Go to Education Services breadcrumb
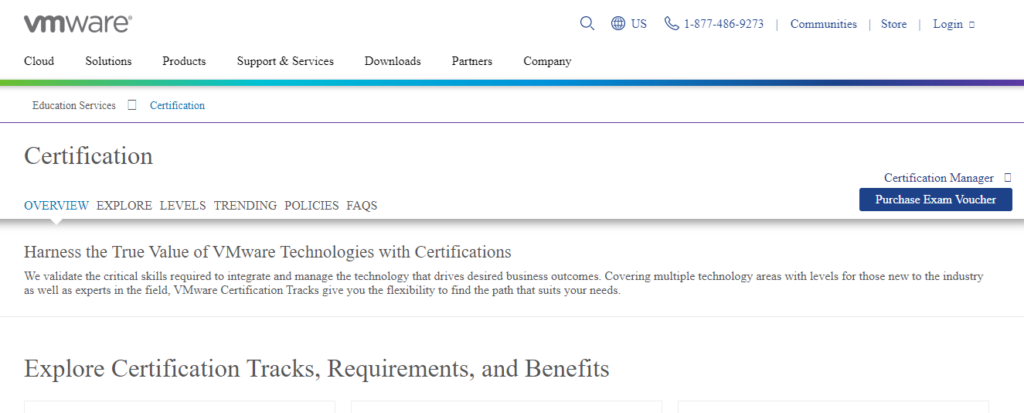Screen dimensions: 1024x413 74,105
